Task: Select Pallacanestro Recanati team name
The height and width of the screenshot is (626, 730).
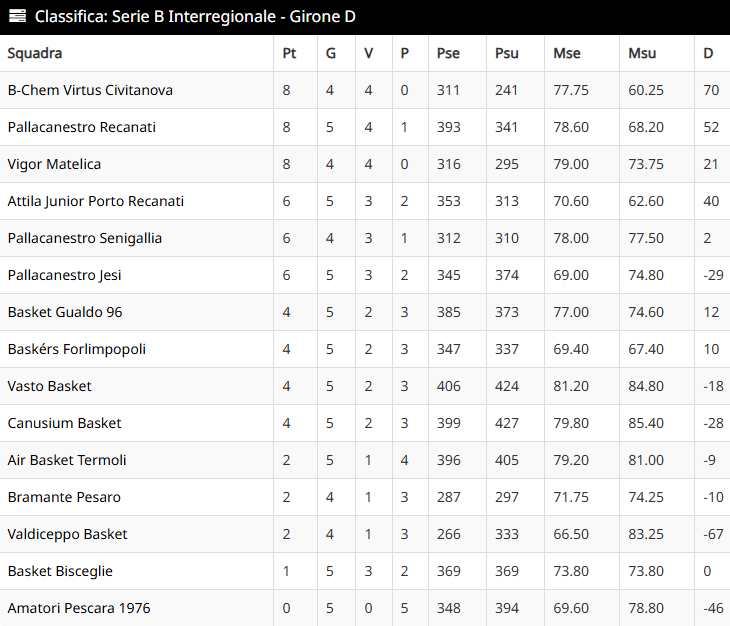Action: (x=82, y=127)
